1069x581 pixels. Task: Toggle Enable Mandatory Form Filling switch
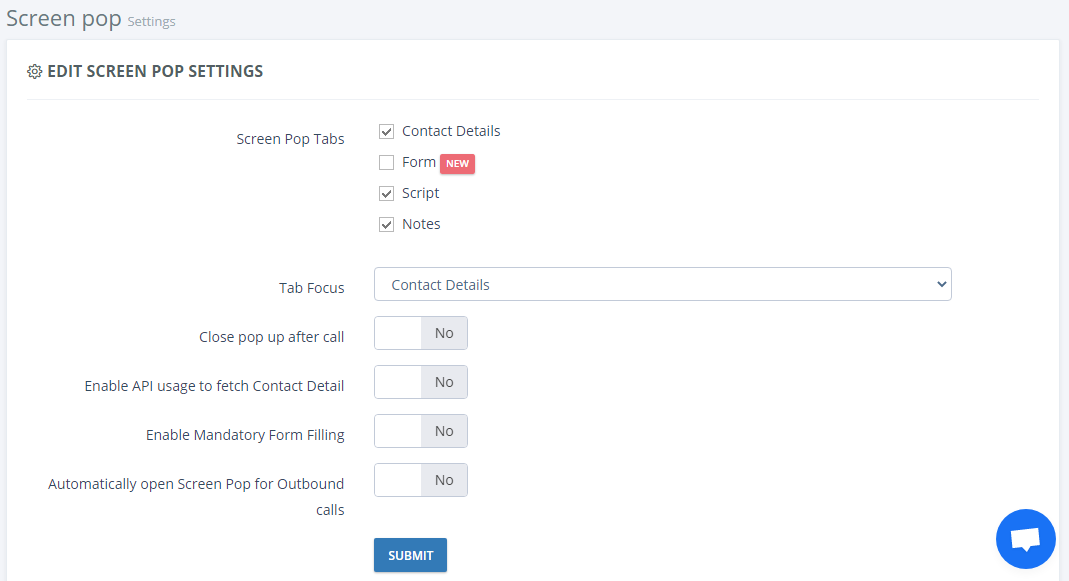pos(421,431)
